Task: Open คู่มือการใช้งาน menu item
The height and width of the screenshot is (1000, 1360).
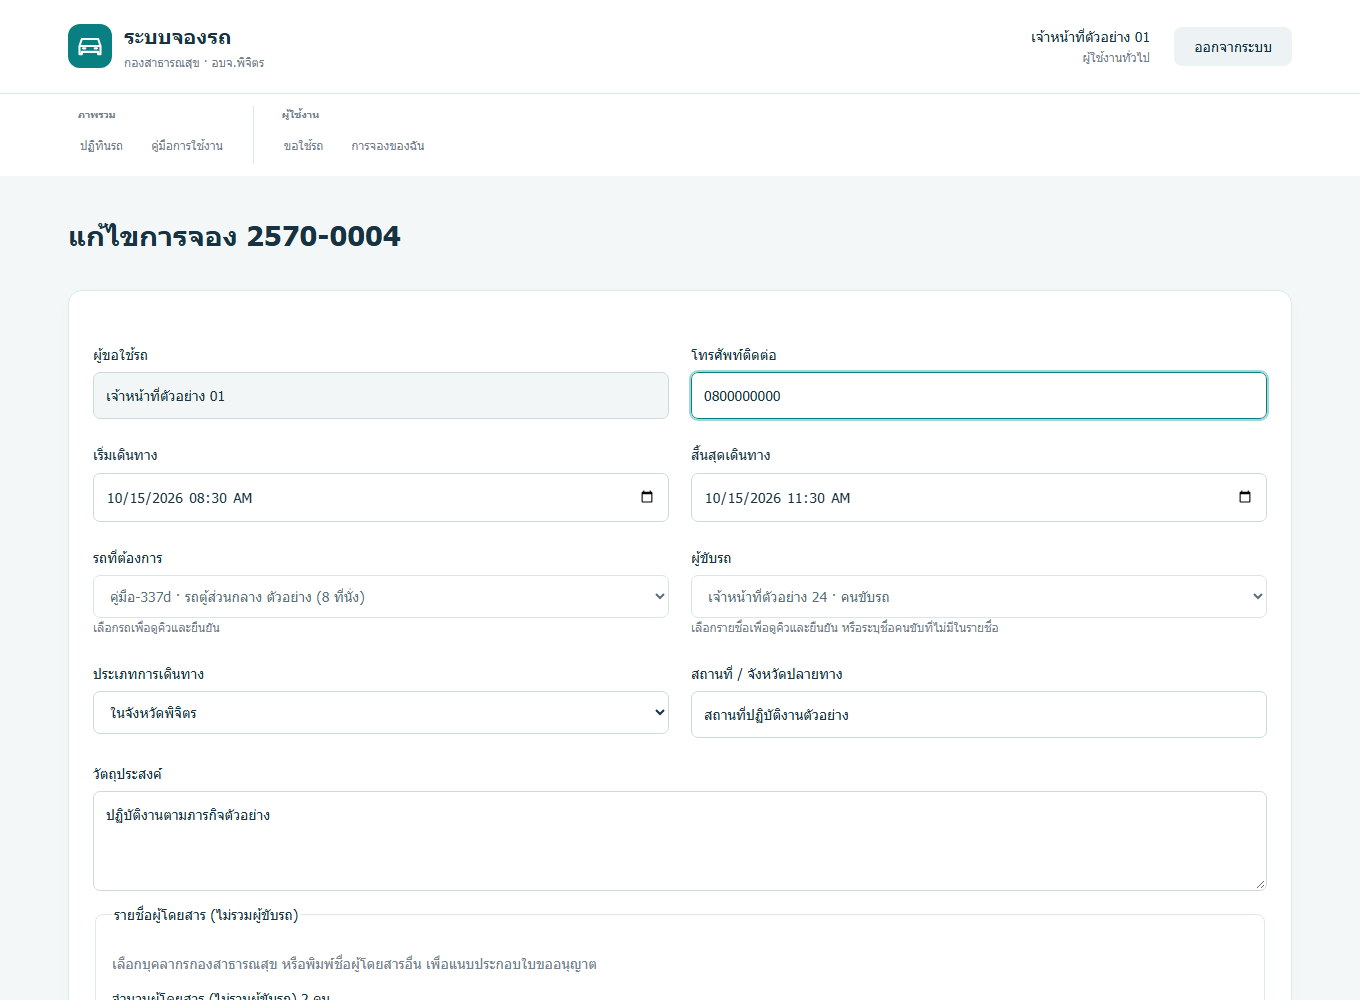Action: (x=187, y=146)
